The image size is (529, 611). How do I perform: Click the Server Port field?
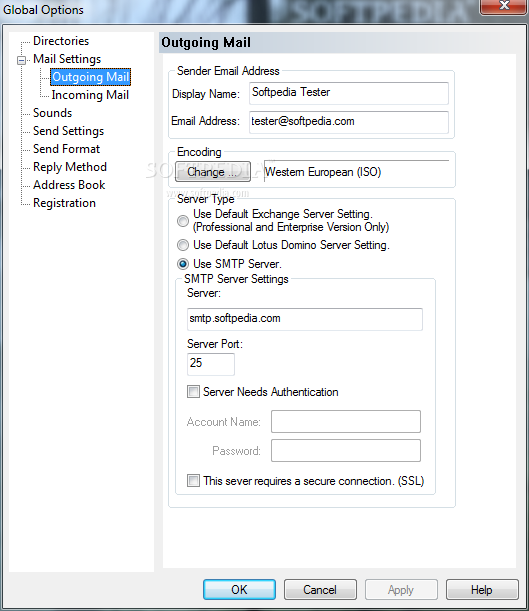point(211,364)
